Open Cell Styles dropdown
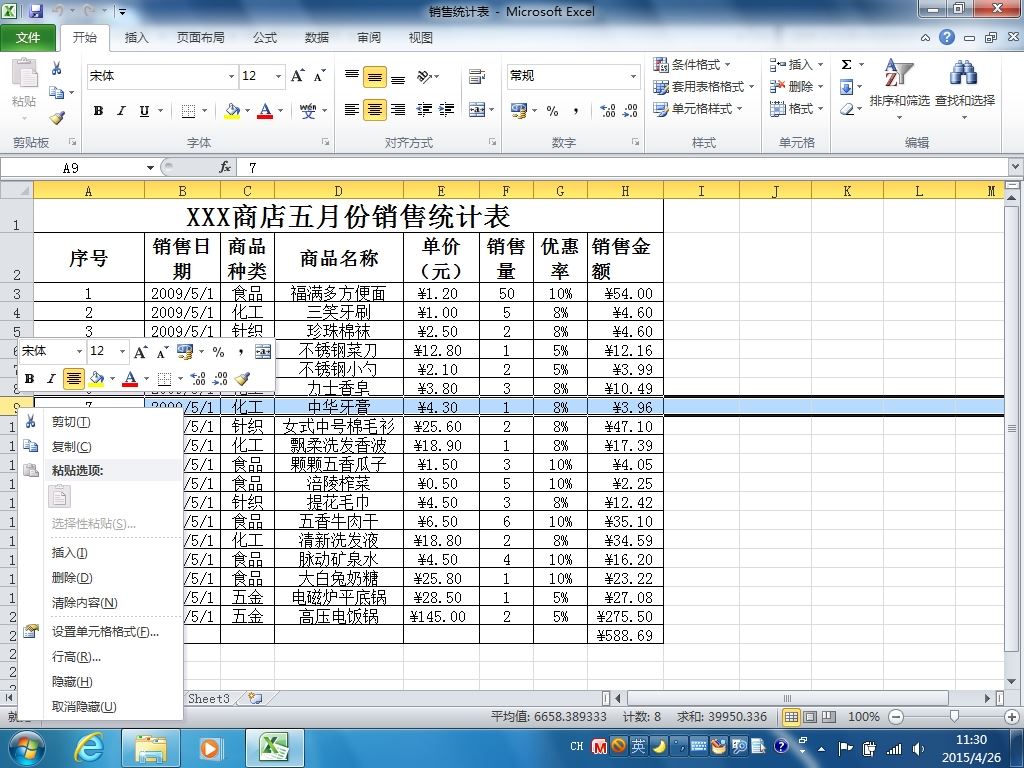 tap(699, 109)
